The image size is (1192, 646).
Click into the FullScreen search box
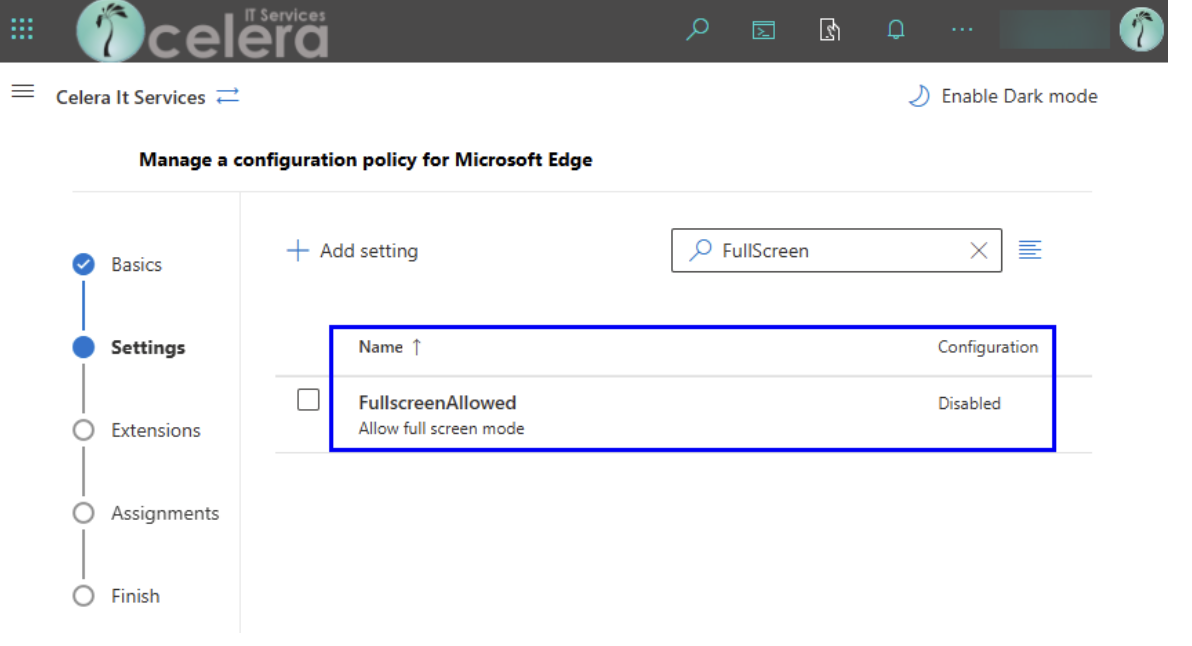[836, 251]
